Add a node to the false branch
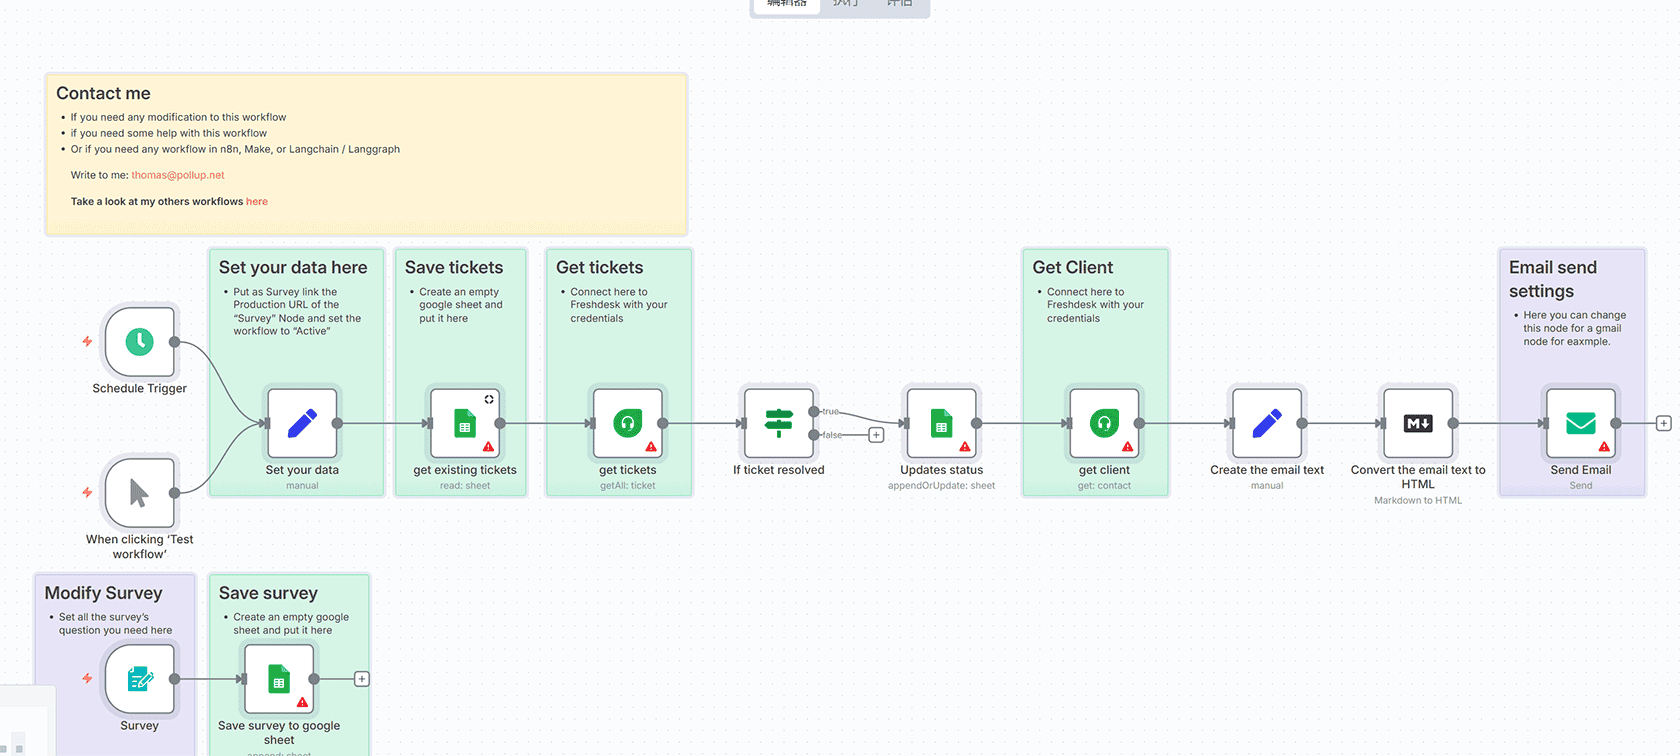The image size is (1680, 756). pyautogui.click(x=876, y=435)
